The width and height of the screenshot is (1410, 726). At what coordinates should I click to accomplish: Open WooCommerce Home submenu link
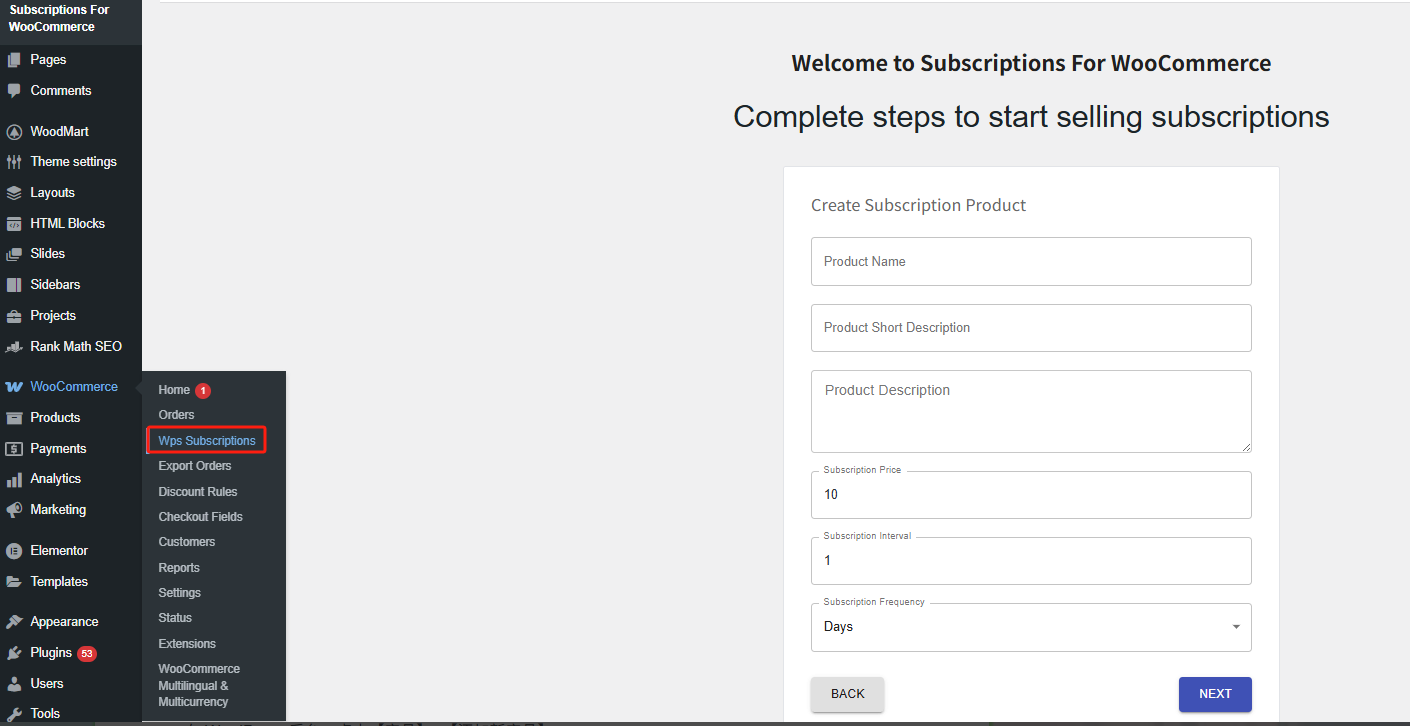point(174,390)
